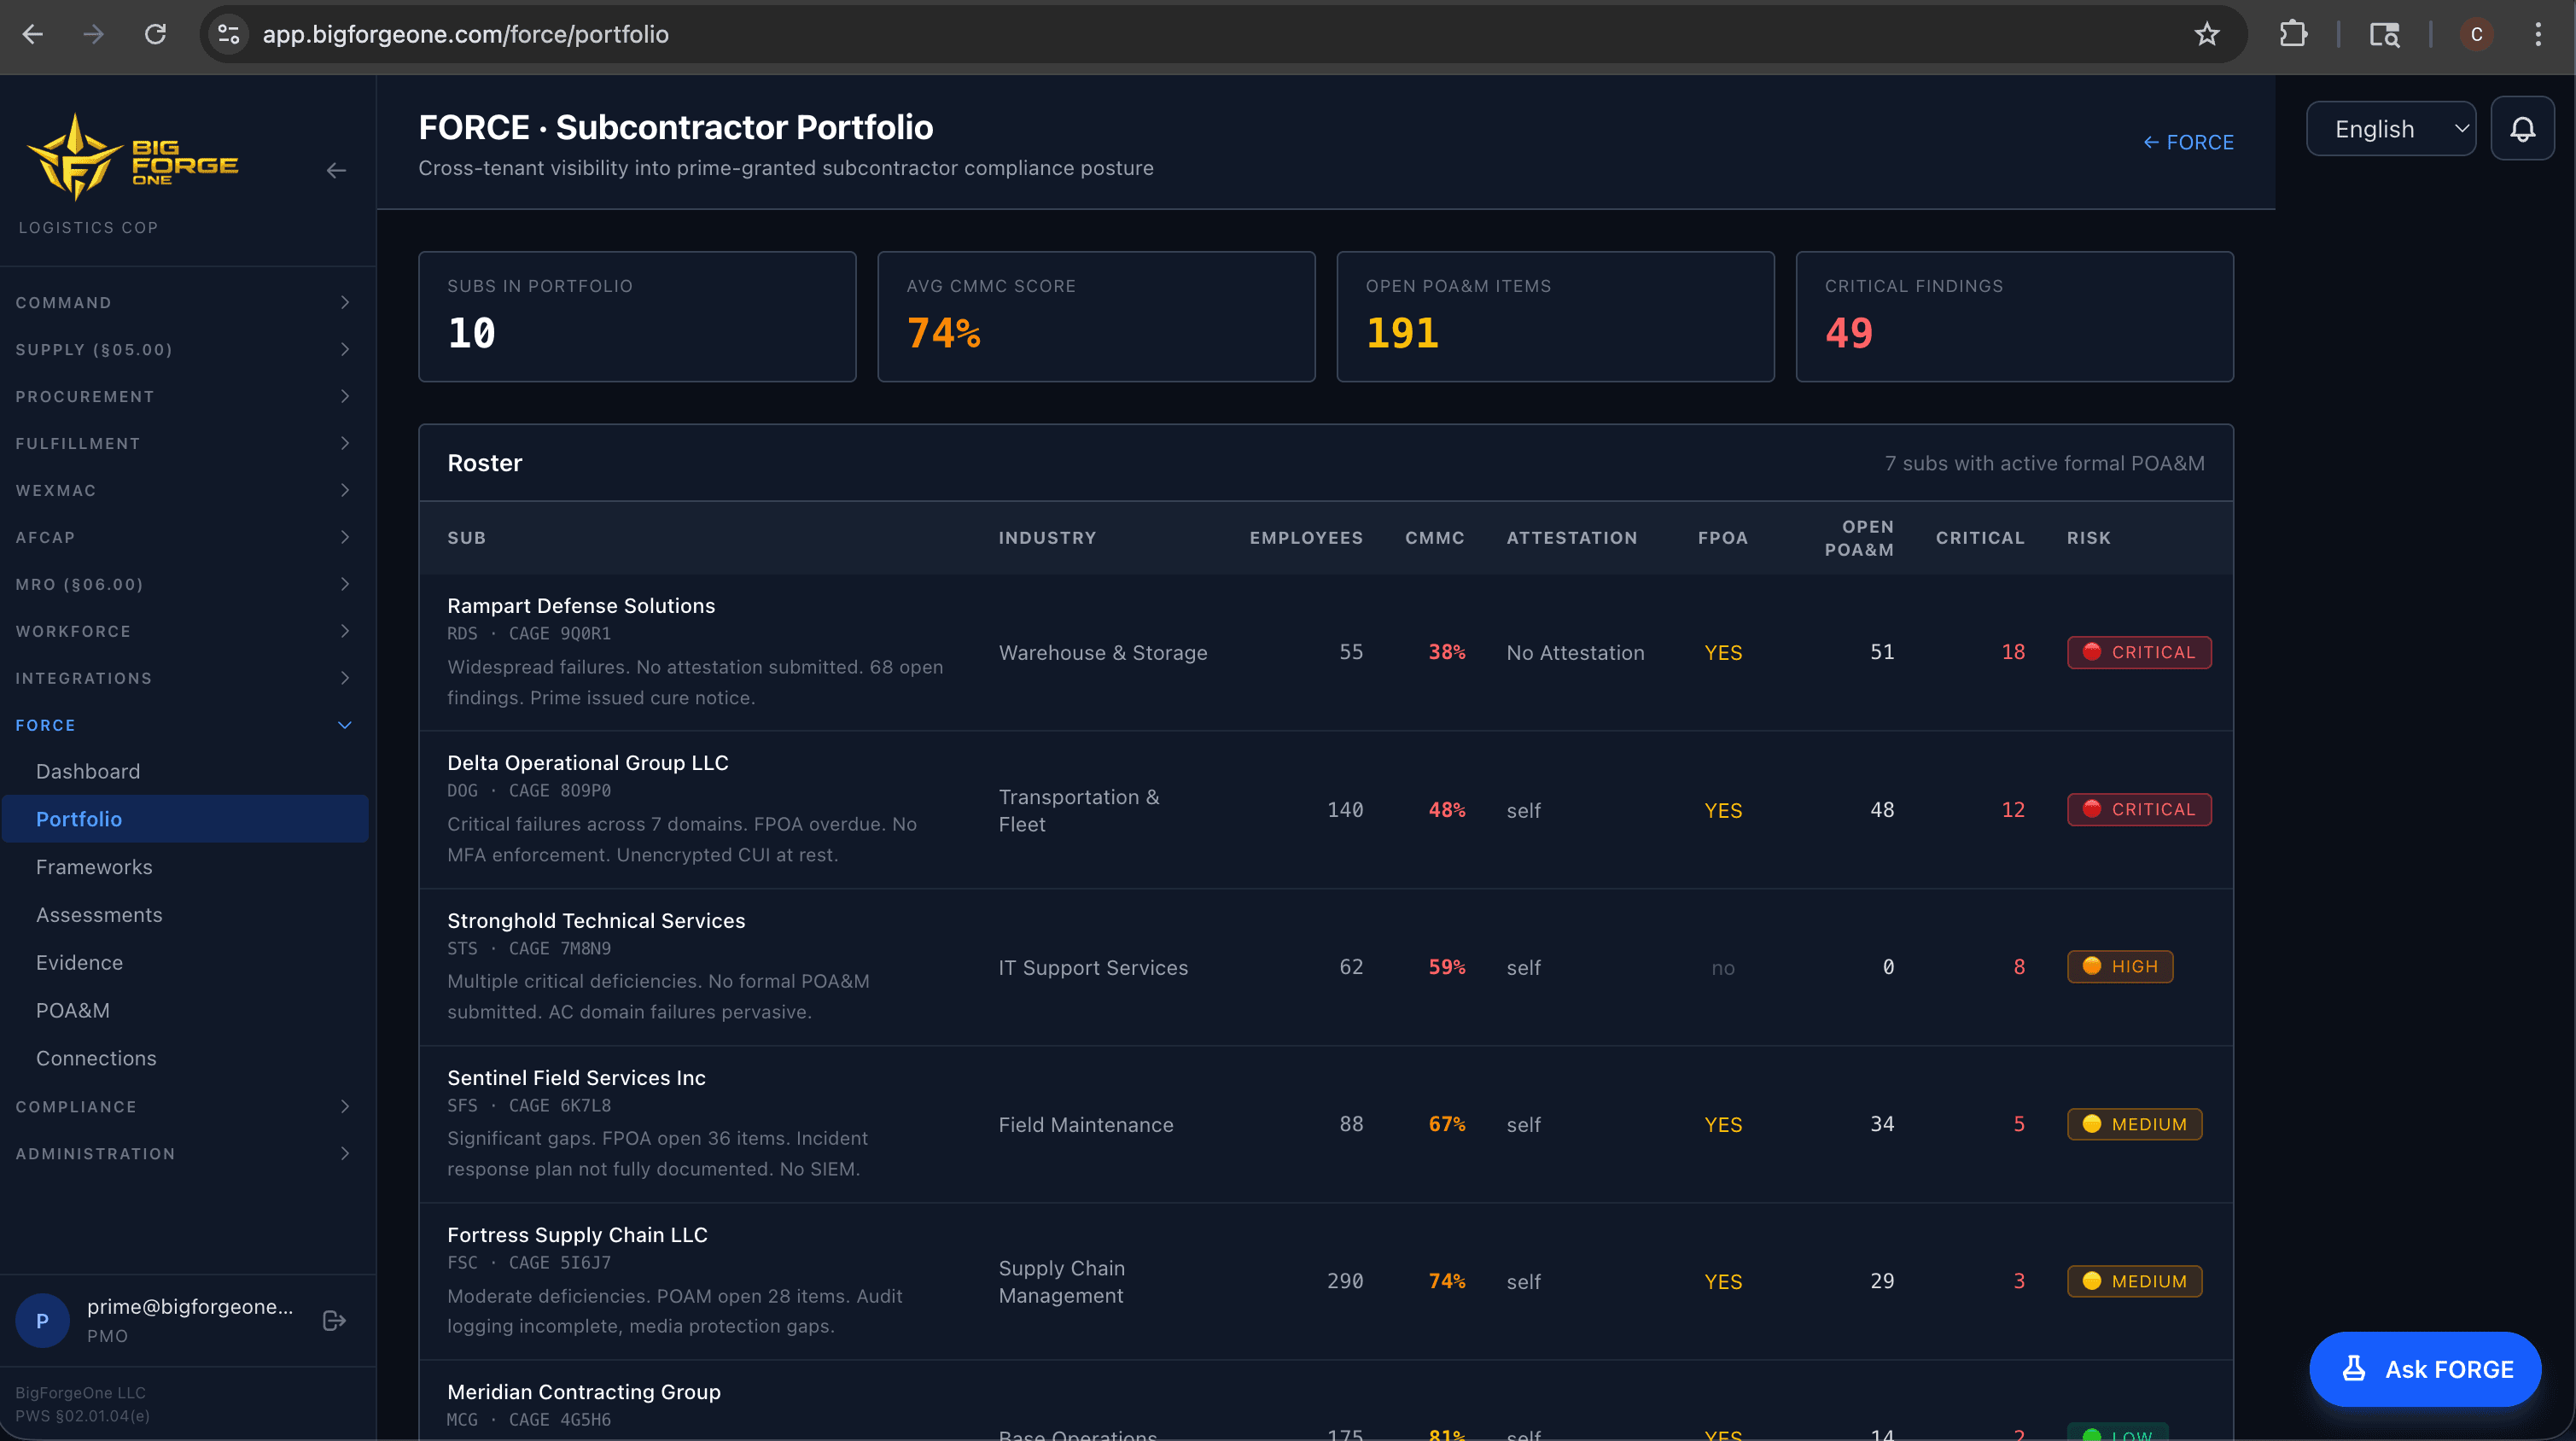
Task: Log out using the sign-out icon
Action: tap(334, 1320)
